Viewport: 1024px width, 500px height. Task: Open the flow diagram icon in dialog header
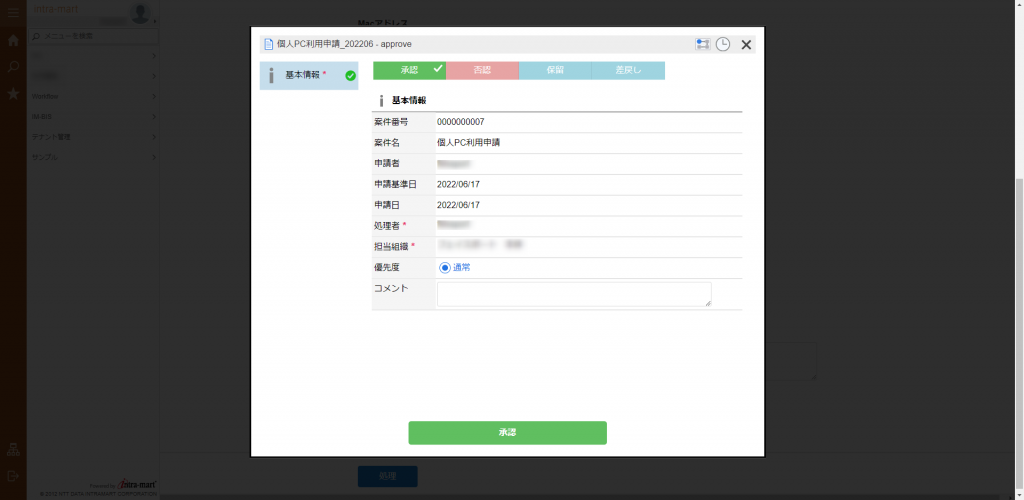[703, 44]
